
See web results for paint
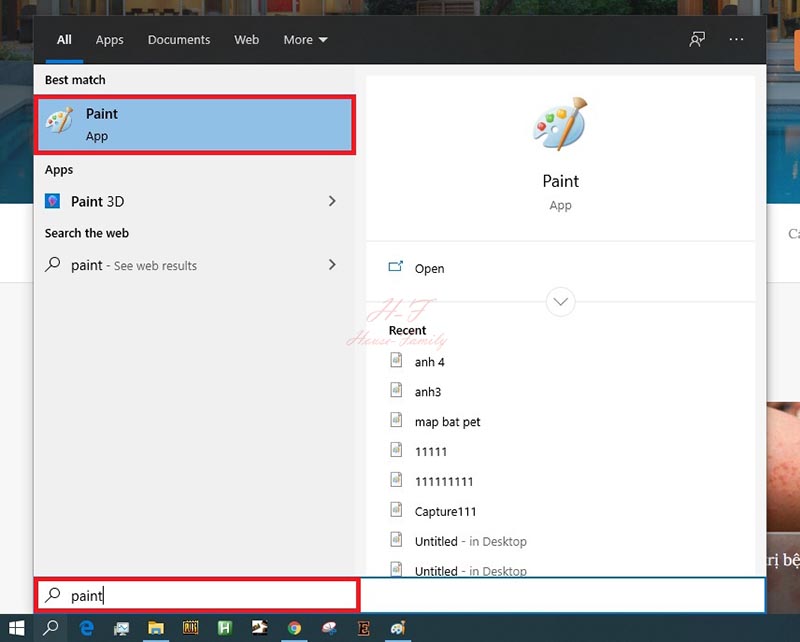(x=195, y=265)
